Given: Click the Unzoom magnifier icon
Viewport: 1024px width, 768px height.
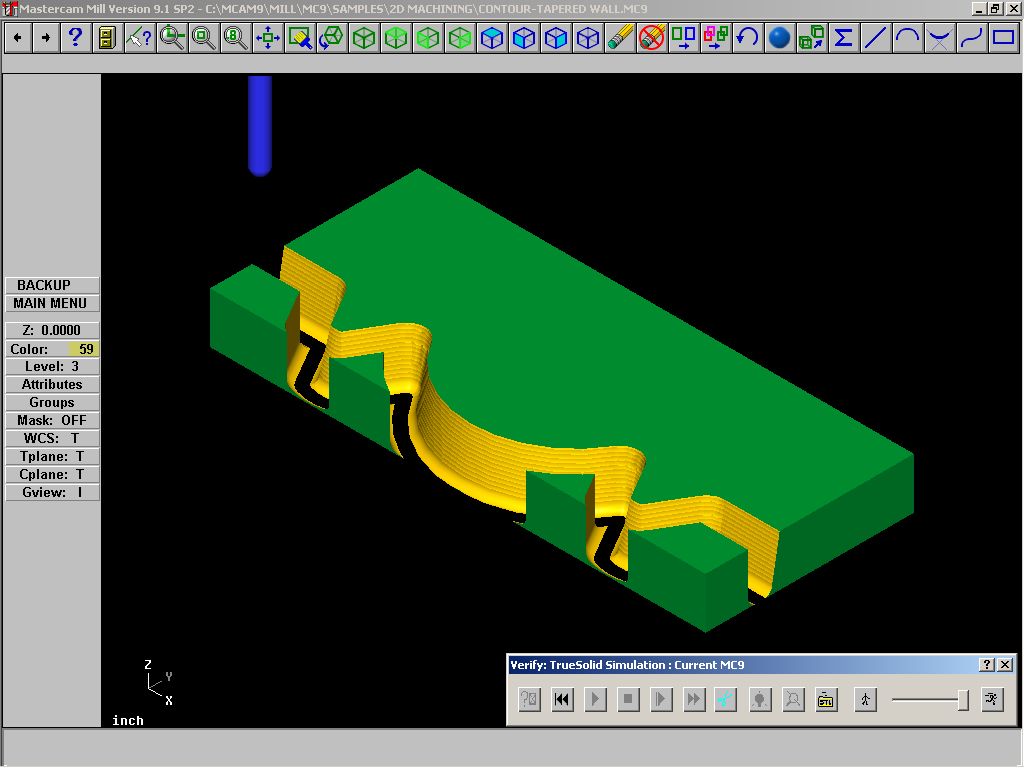Looking at the screenshot, I should (x=203, y=38).
